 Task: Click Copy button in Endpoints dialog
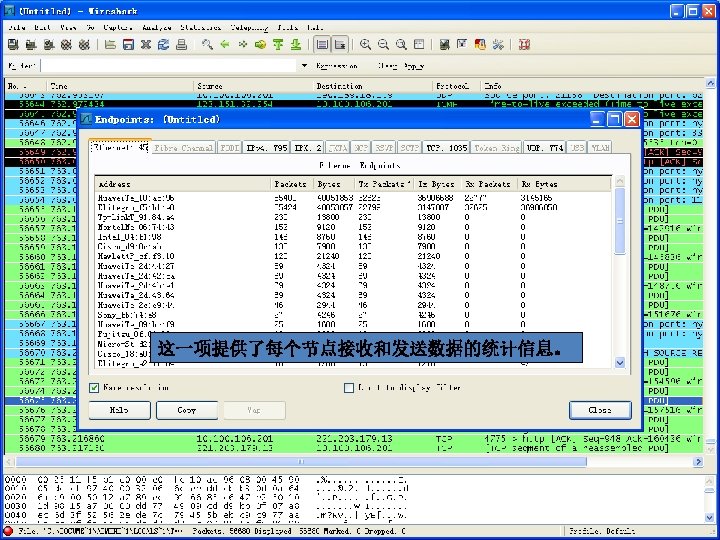point(187,410)
